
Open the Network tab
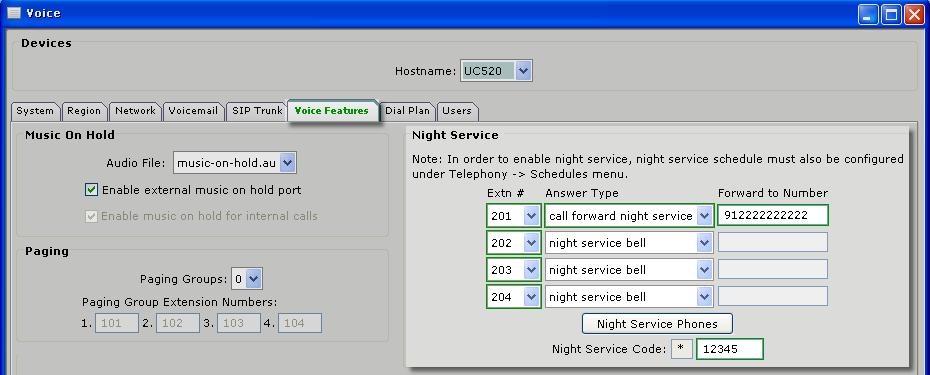click(x=135, y=111)
